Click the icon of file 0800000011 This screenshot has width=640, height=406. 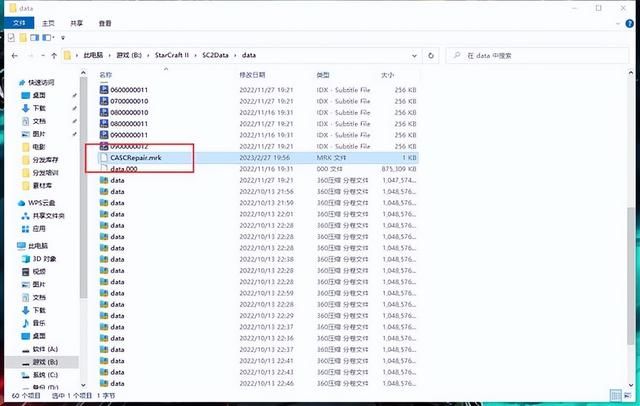click(x=104, y=124)
